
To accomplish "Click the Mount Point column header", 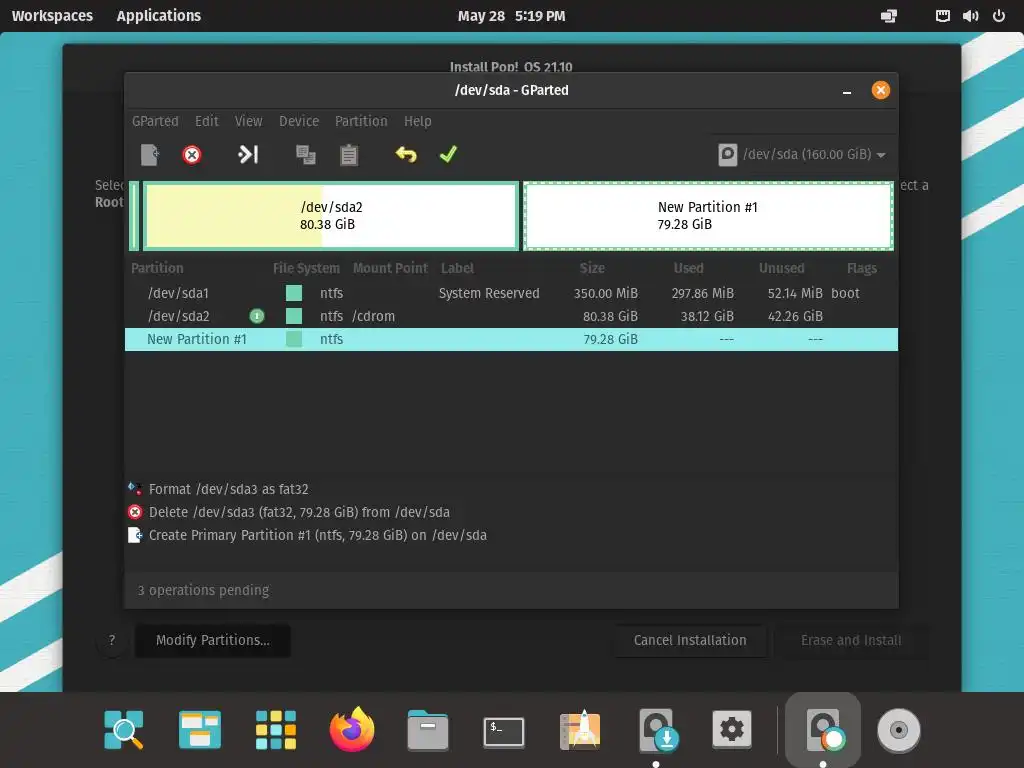I will click(x=390, y=268).
